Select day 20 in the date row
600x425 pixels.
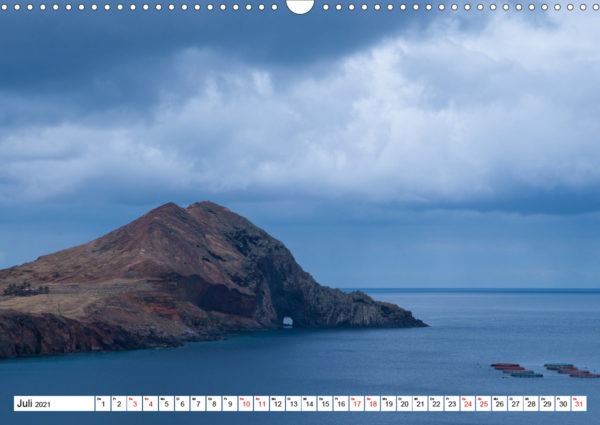(404, 404)
